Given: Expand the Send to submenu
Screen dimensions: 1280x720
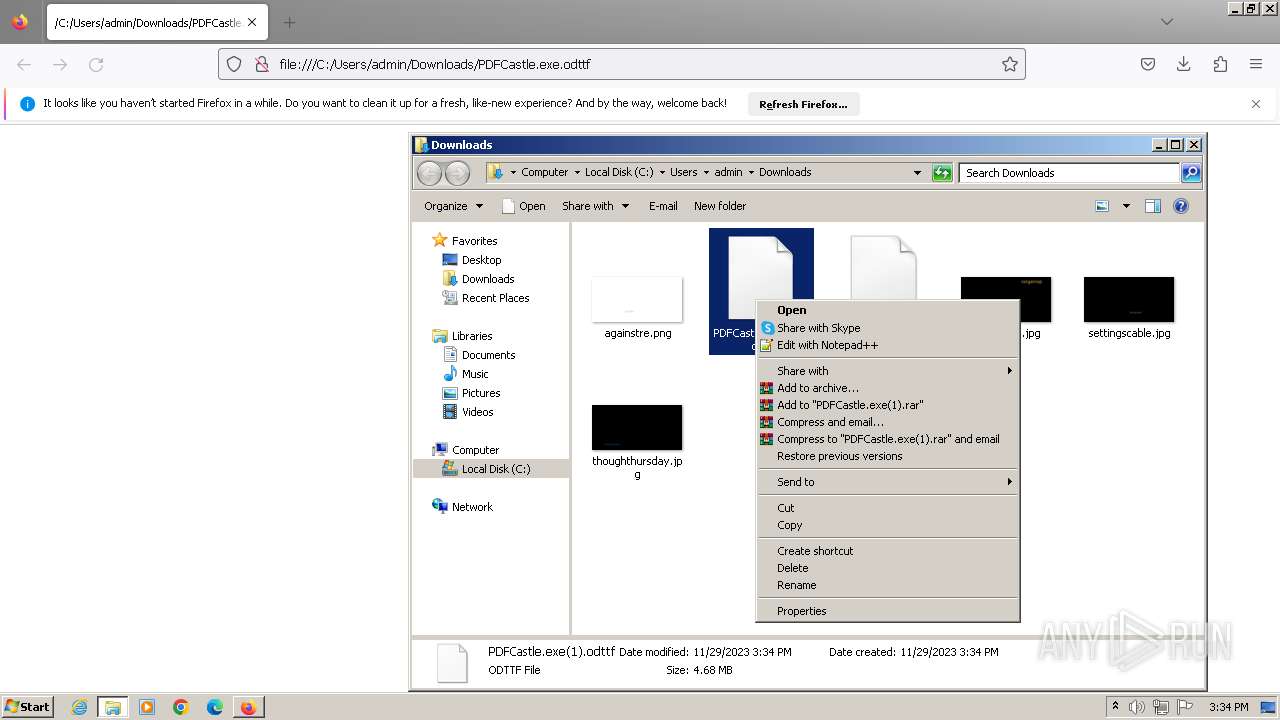Looking at the screenshot, I should pyautogui.click(x=887, y=482).
